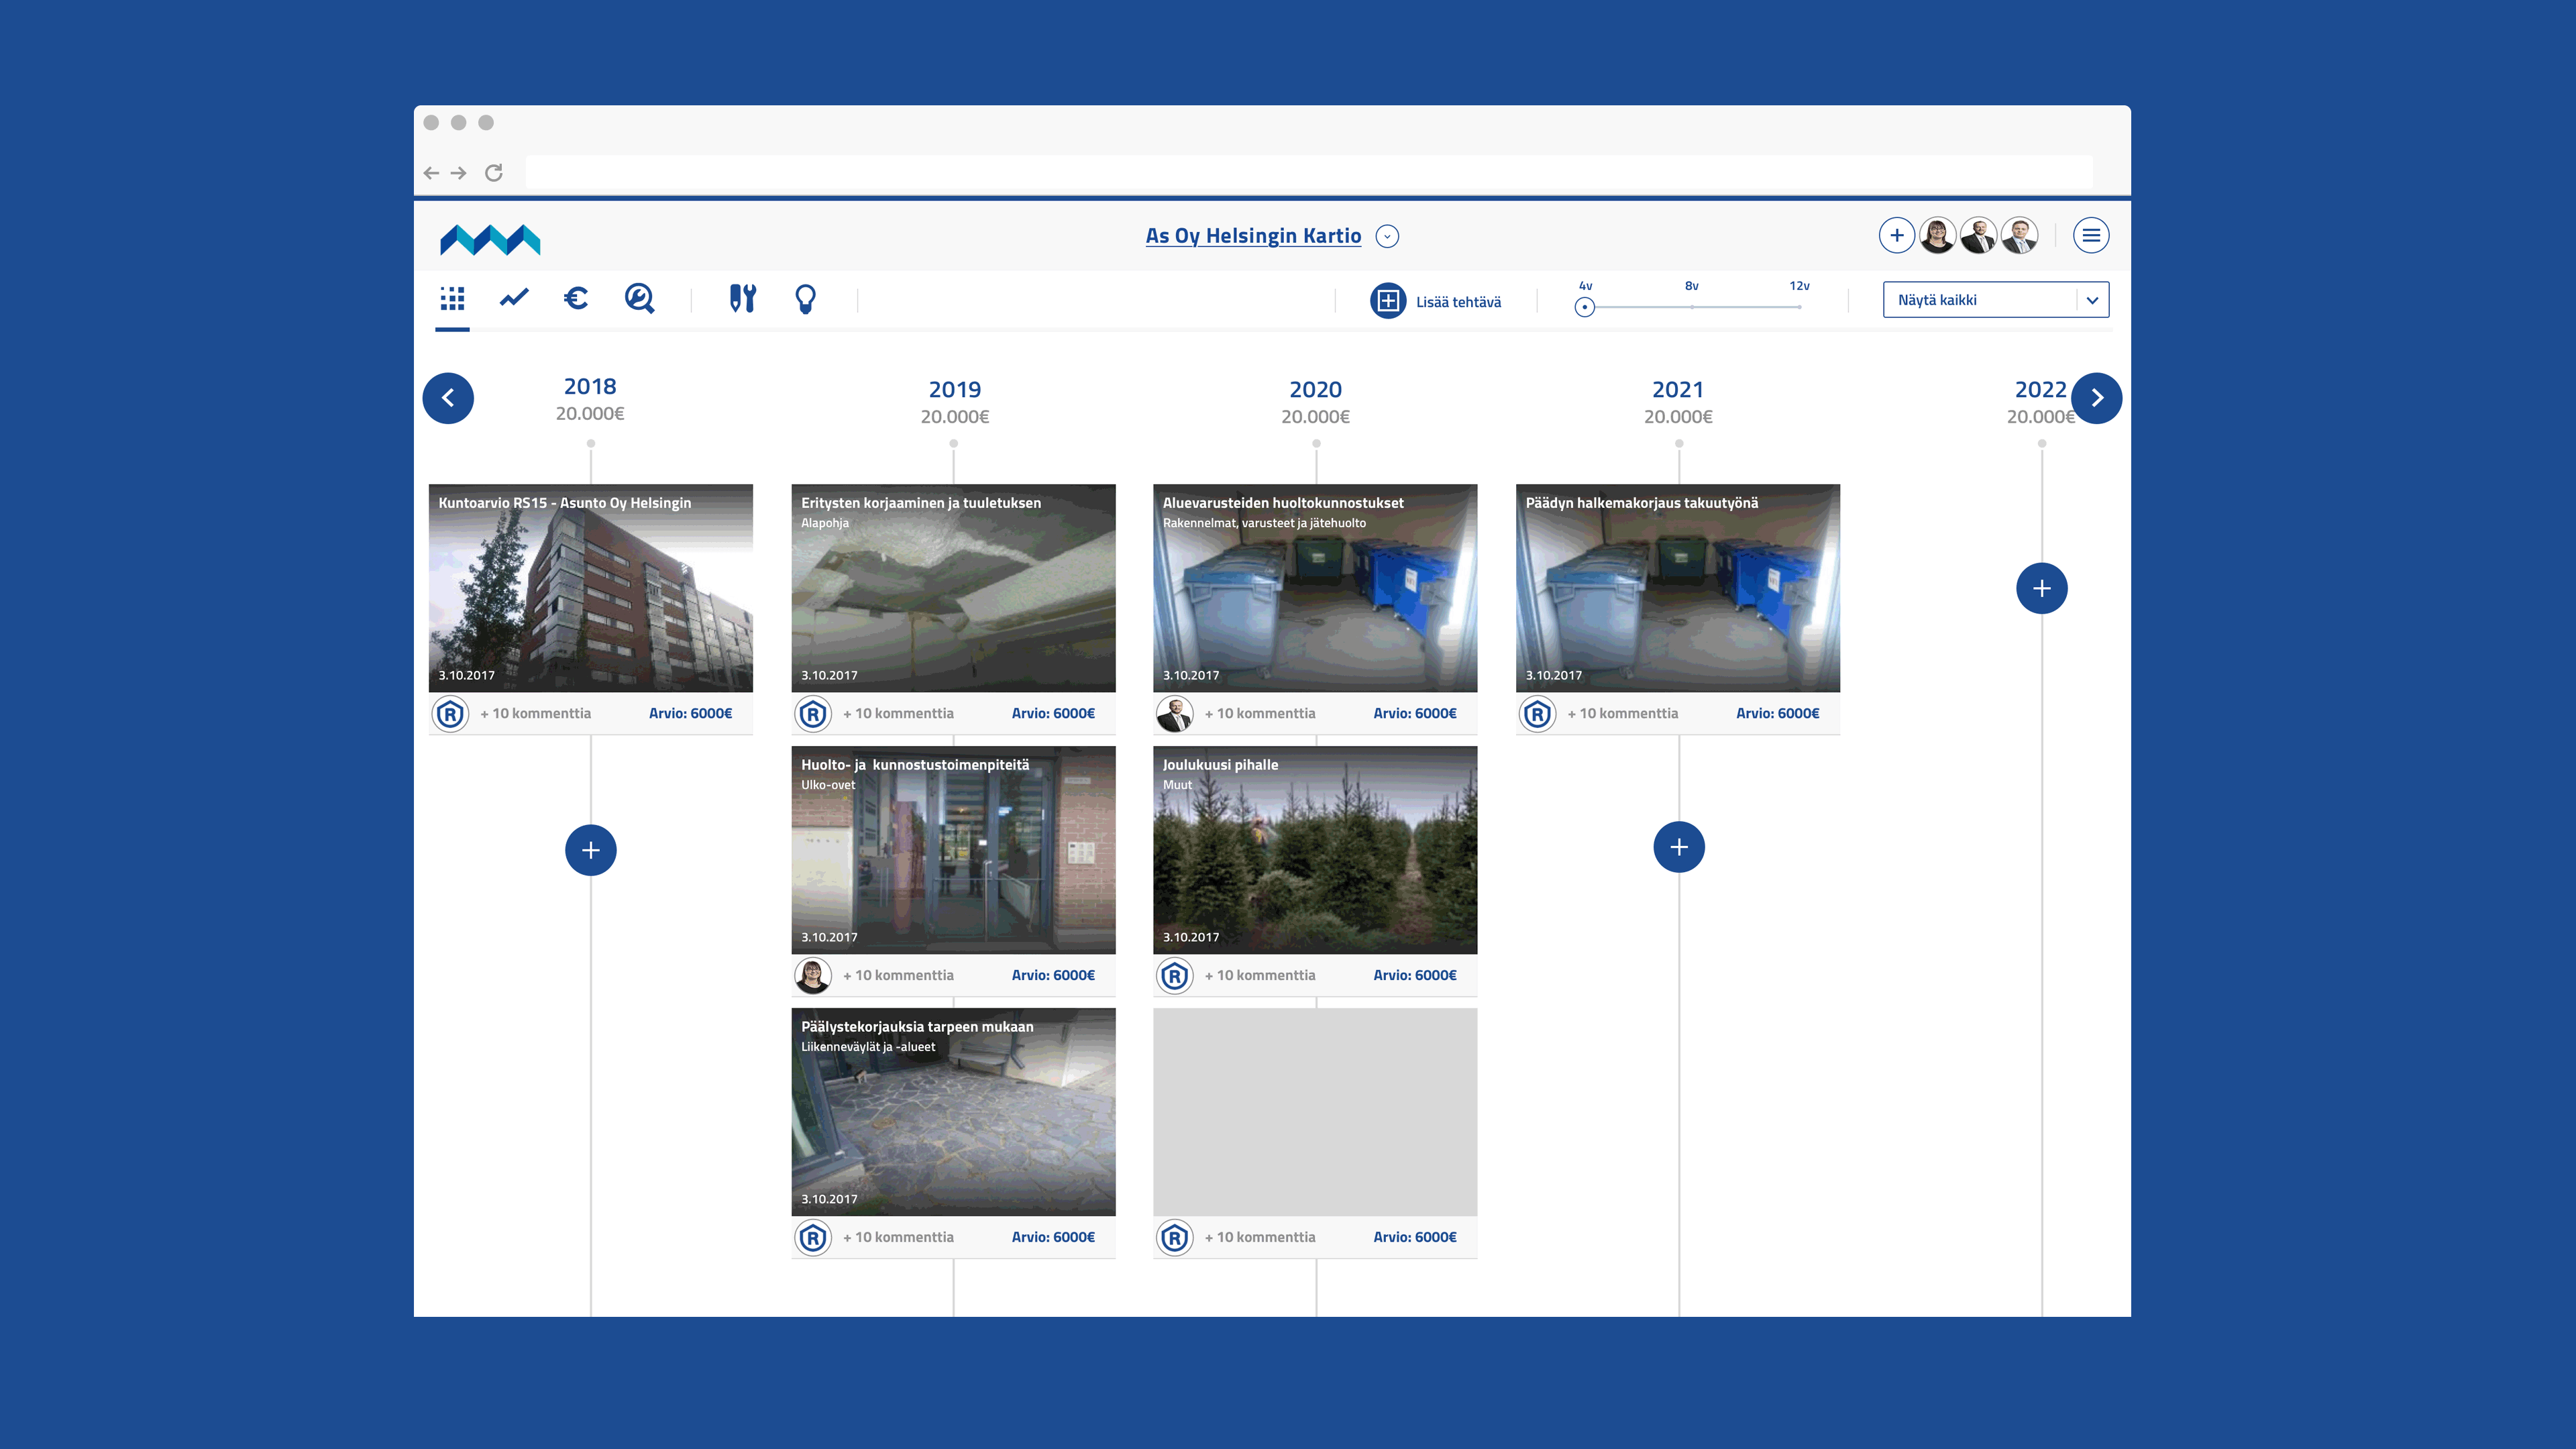Open the As Oy Helsingin Kartio link
This screenshot has height=1449, width=2576.
[1253, 236]
